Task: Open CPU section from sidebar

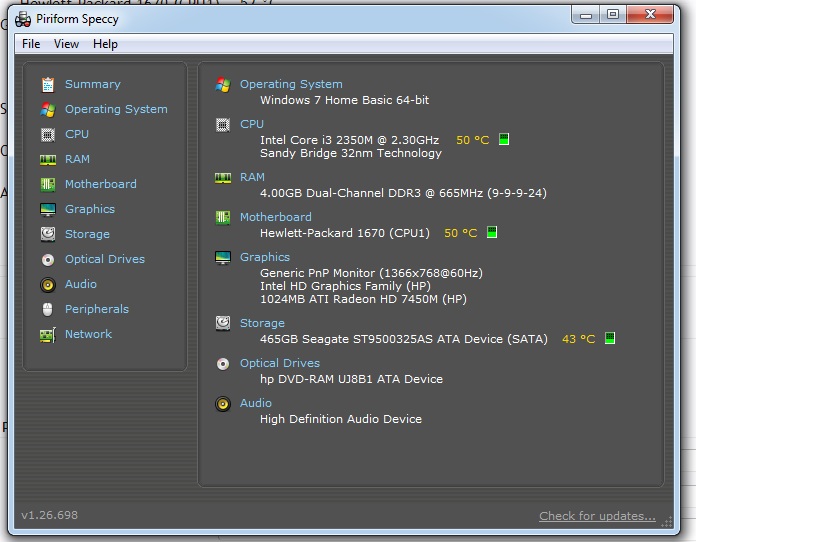Action: click(77, 134)
